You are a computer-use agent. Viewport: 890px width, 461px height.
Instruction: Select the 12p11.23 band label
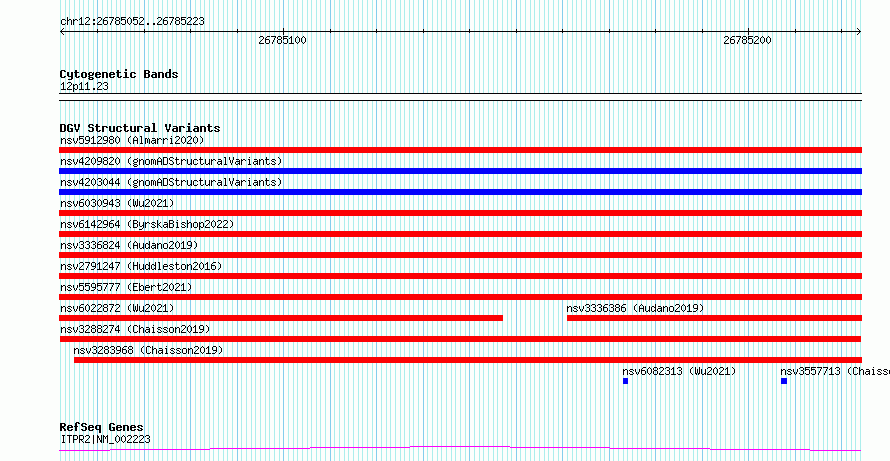[84, 86]
